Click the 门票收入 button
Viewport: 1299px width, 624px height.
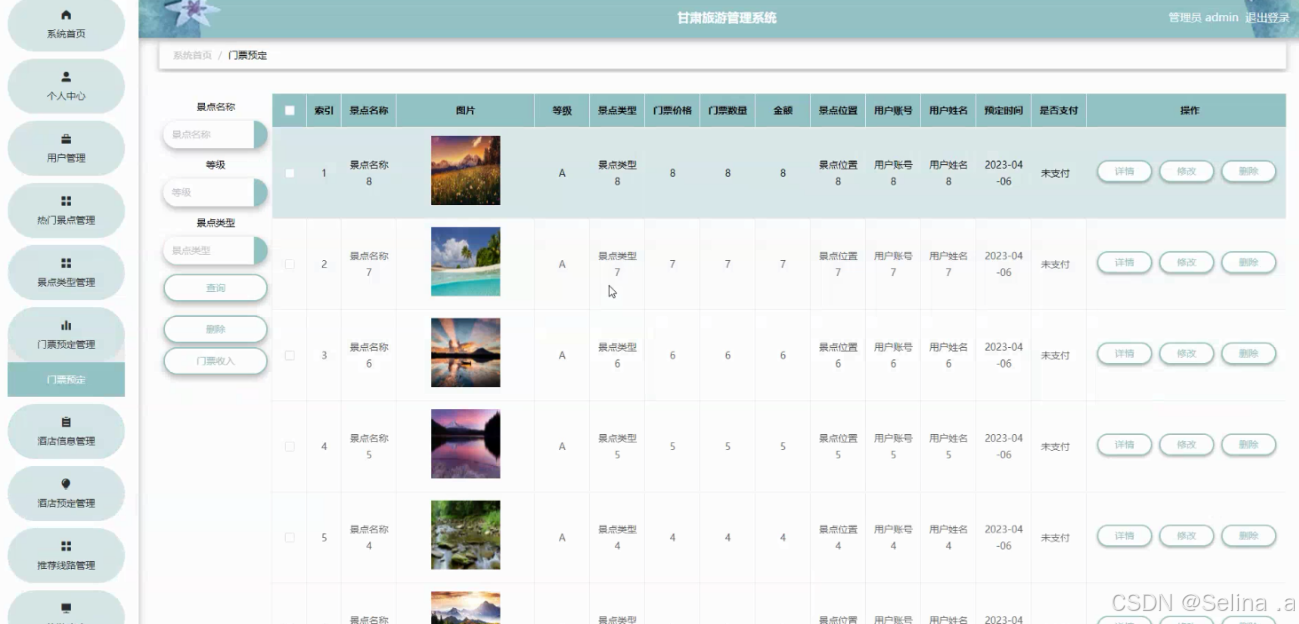pos(215,361)
